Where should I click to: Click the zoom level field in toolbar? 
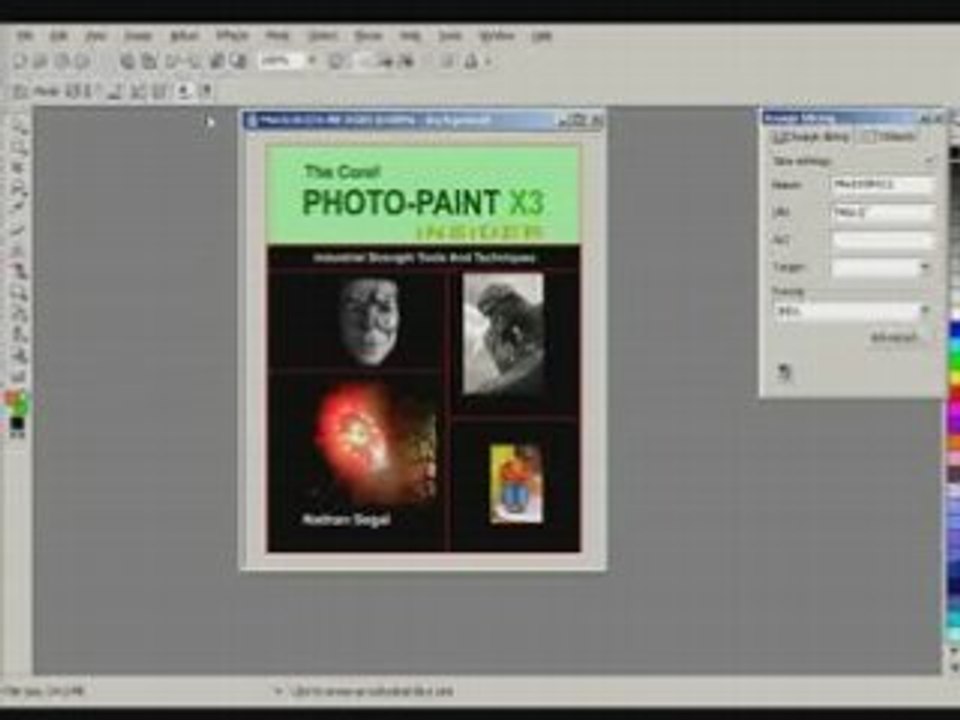[x=280, y=61]
